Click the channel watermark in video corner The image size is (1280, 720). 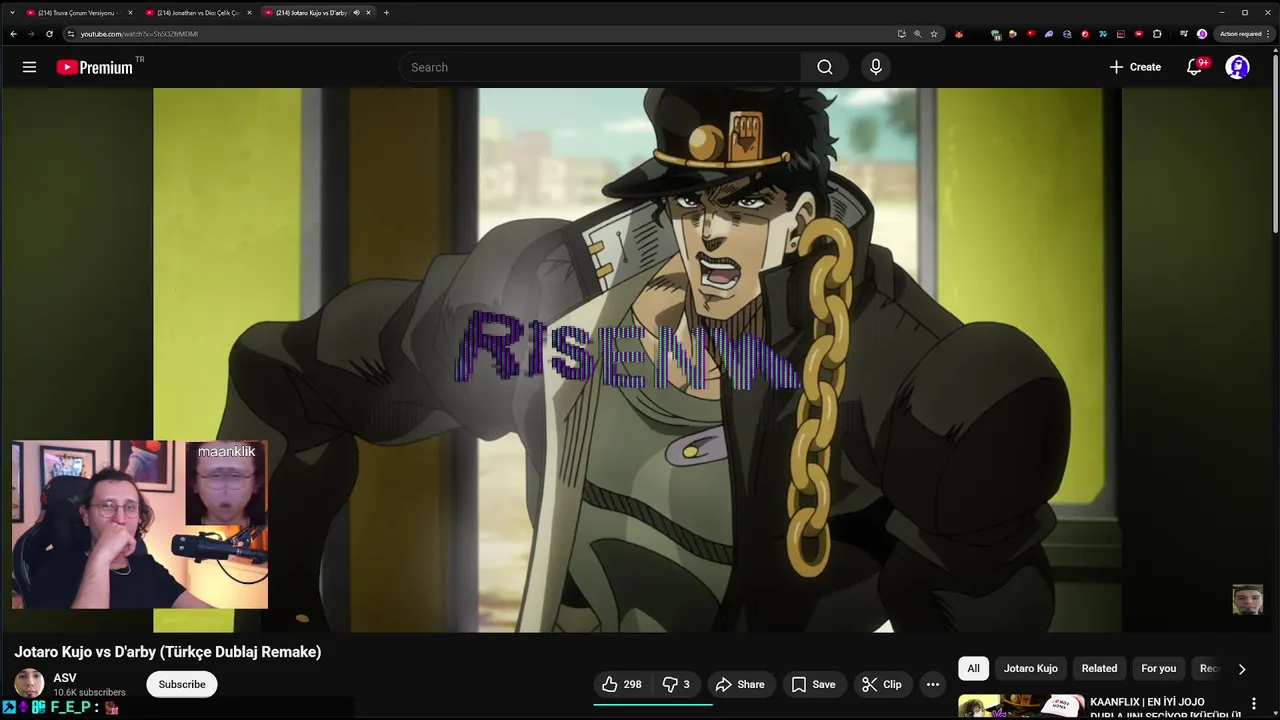[x=1247, y=599]
